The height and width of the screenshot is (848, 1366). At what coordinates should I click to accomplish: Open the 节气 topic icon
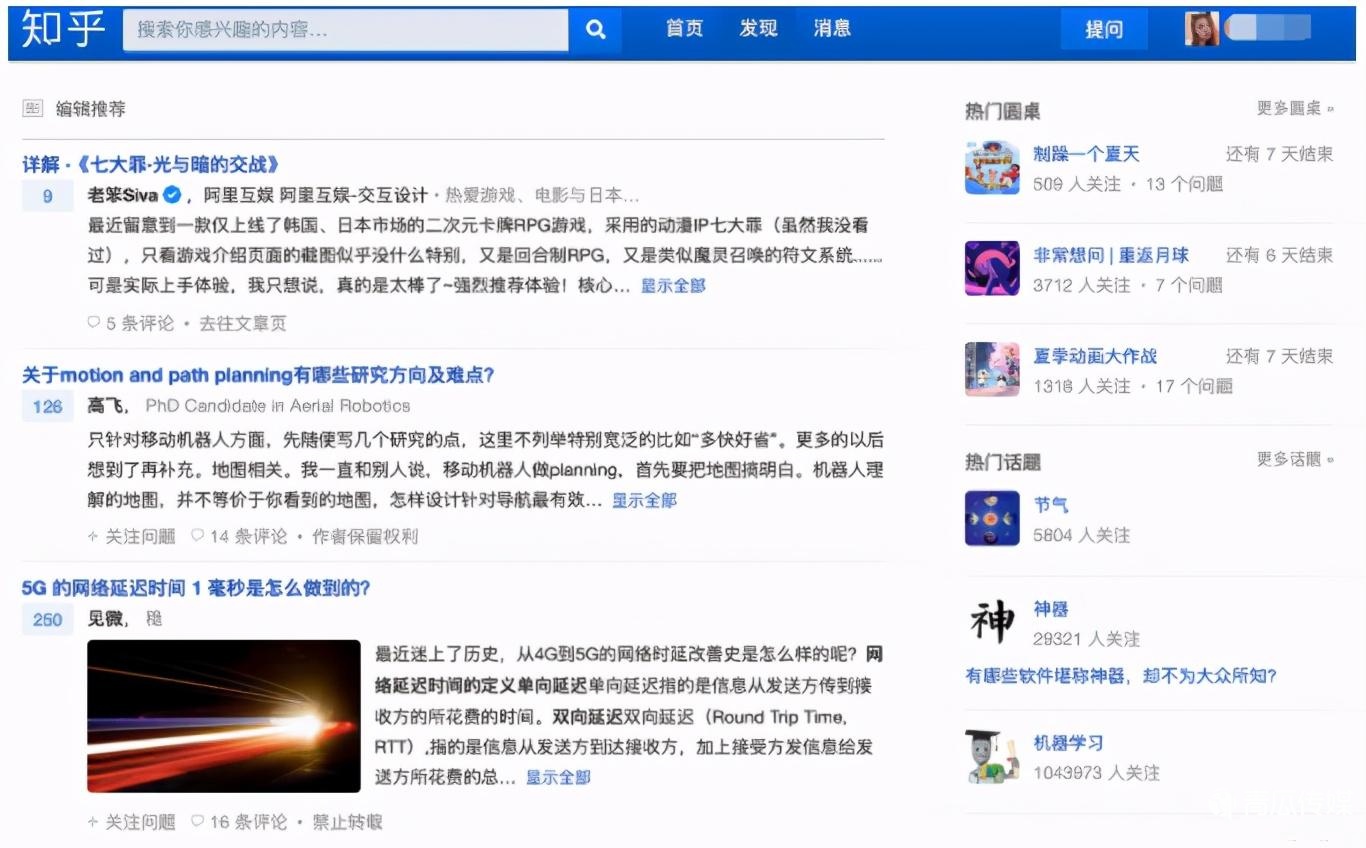pos(991,519)
